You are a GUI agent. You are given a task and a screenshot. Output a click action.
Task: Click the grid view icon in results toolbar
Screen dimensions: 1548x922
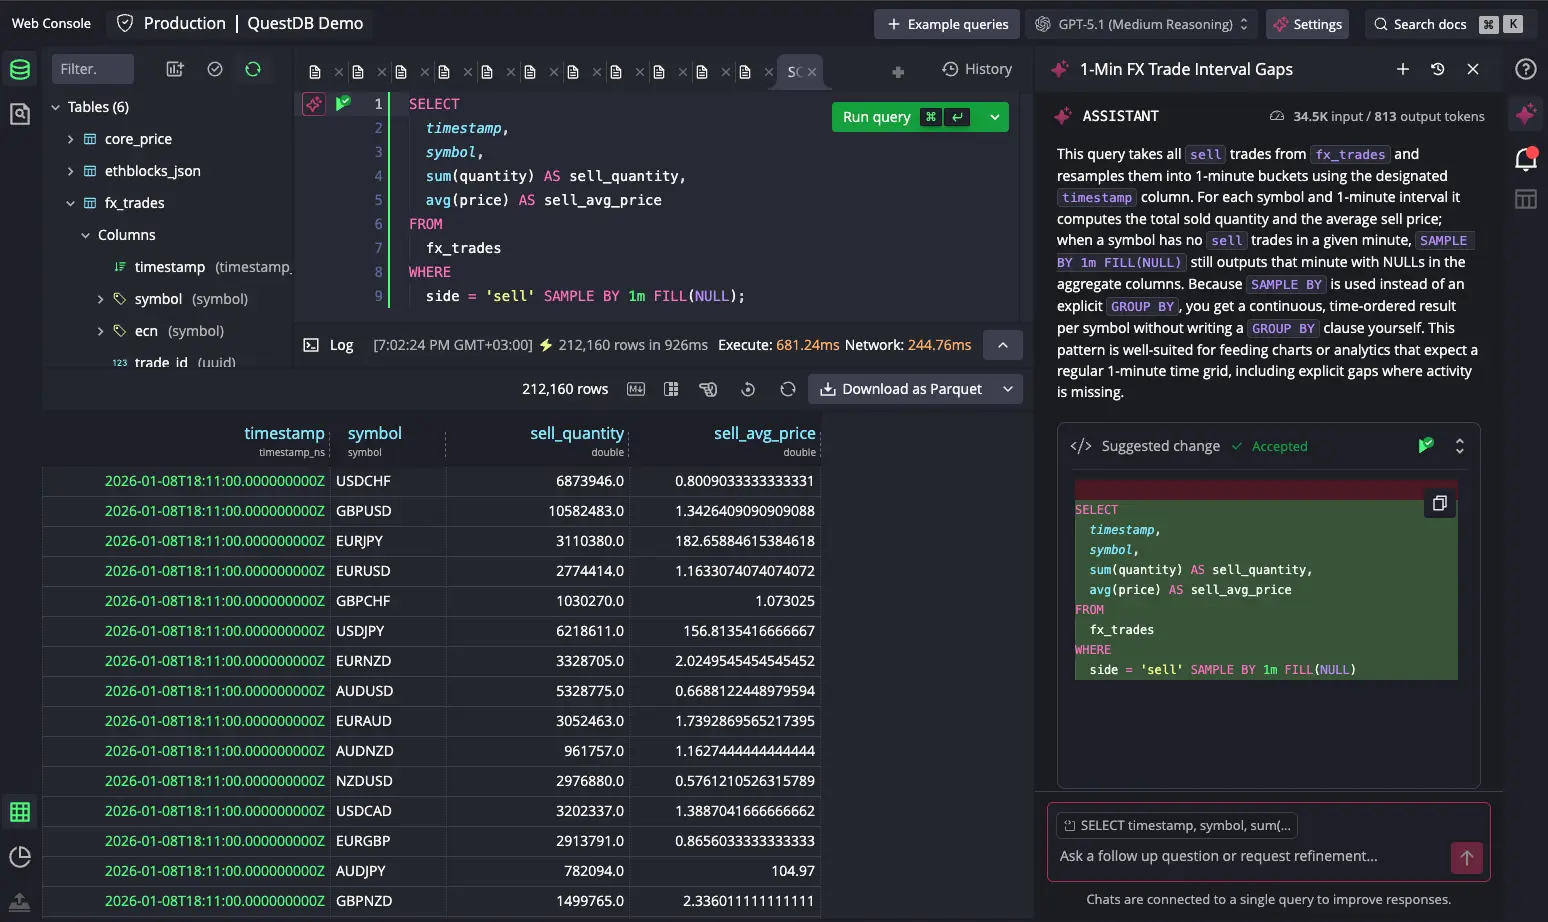(x=671, y=389)
